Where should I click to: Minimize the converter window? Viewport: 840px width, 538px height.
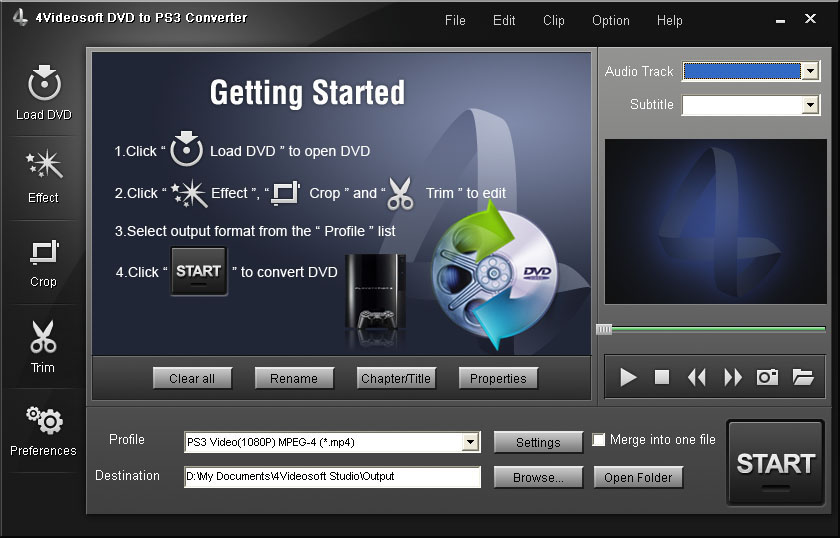tap(781, 21)
